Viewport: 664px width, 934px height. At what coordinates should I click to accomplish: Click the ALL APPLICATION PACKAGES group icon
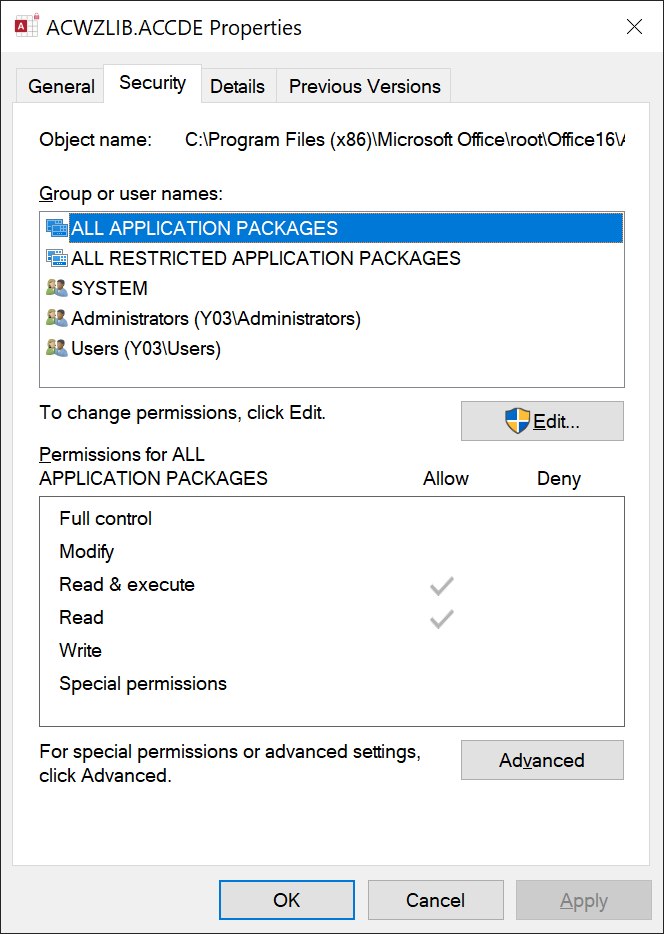pos(56,228)
